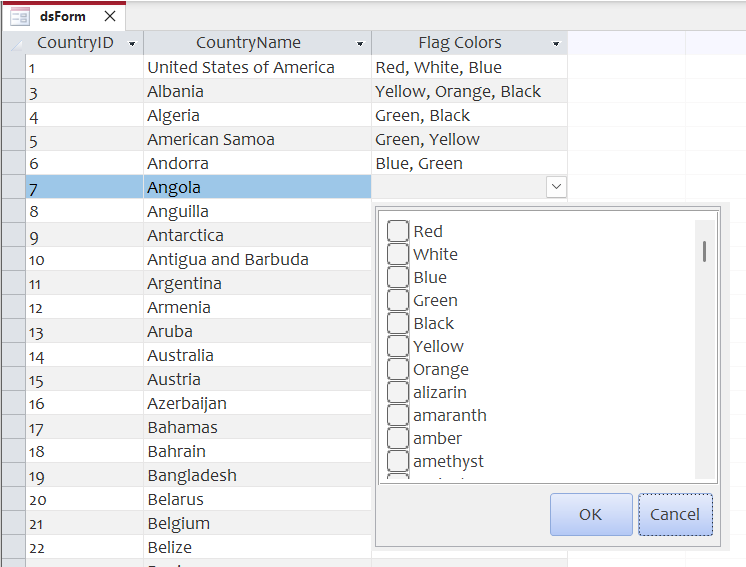
Task: Cancel the color selection list
Action: [x=675, y=514]
